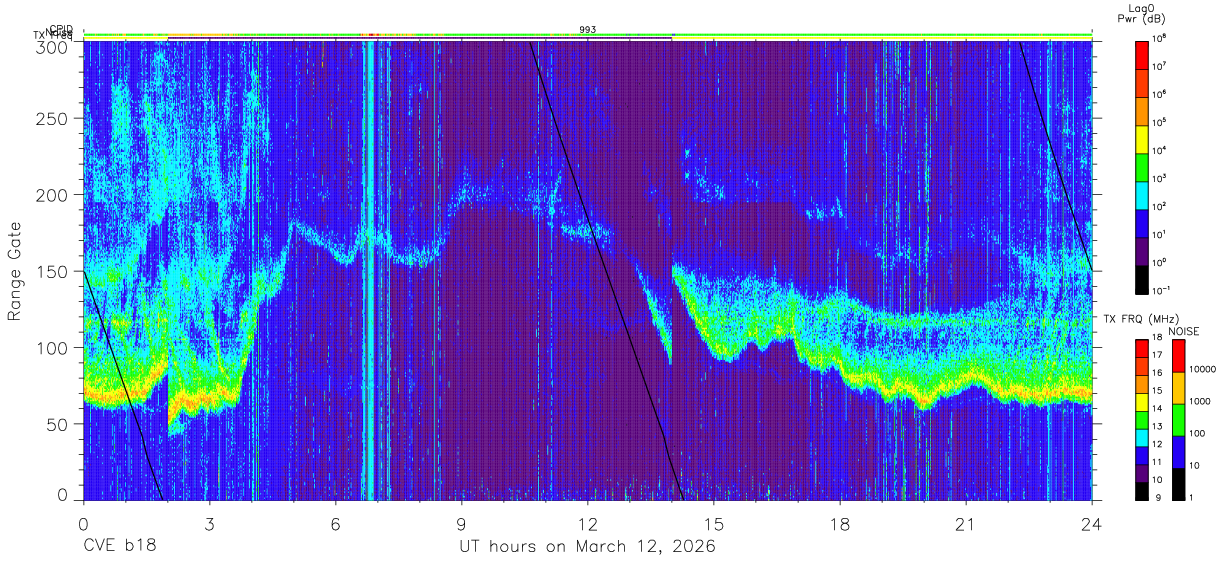
Task: Click the black segment of Lag0 Pwr colorbar
Action: point(1142,278)
